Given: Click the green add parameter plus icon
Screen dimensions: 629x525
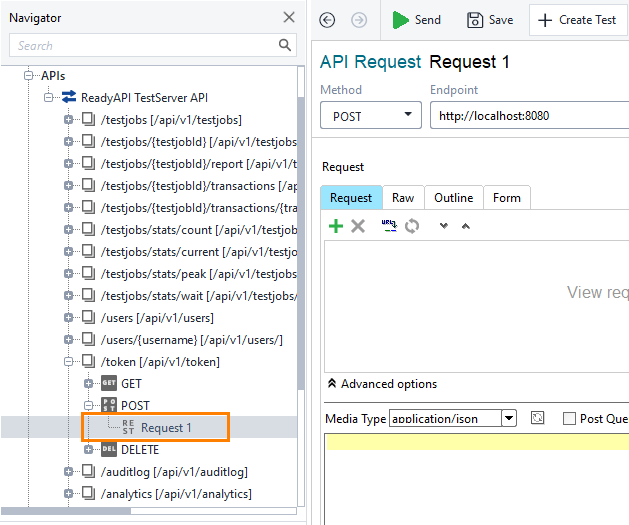Looking at the screenshot, I should 336,226.
